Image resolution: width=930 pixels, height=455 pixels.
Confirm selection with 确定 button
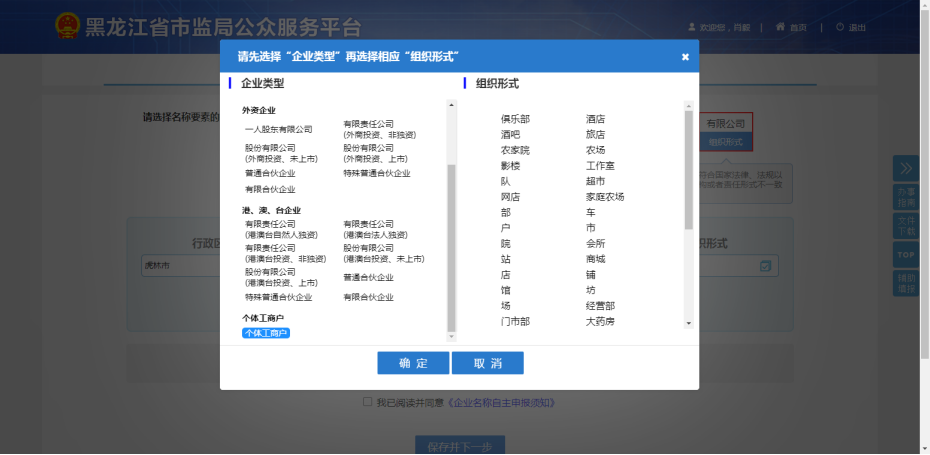point(413,363)
